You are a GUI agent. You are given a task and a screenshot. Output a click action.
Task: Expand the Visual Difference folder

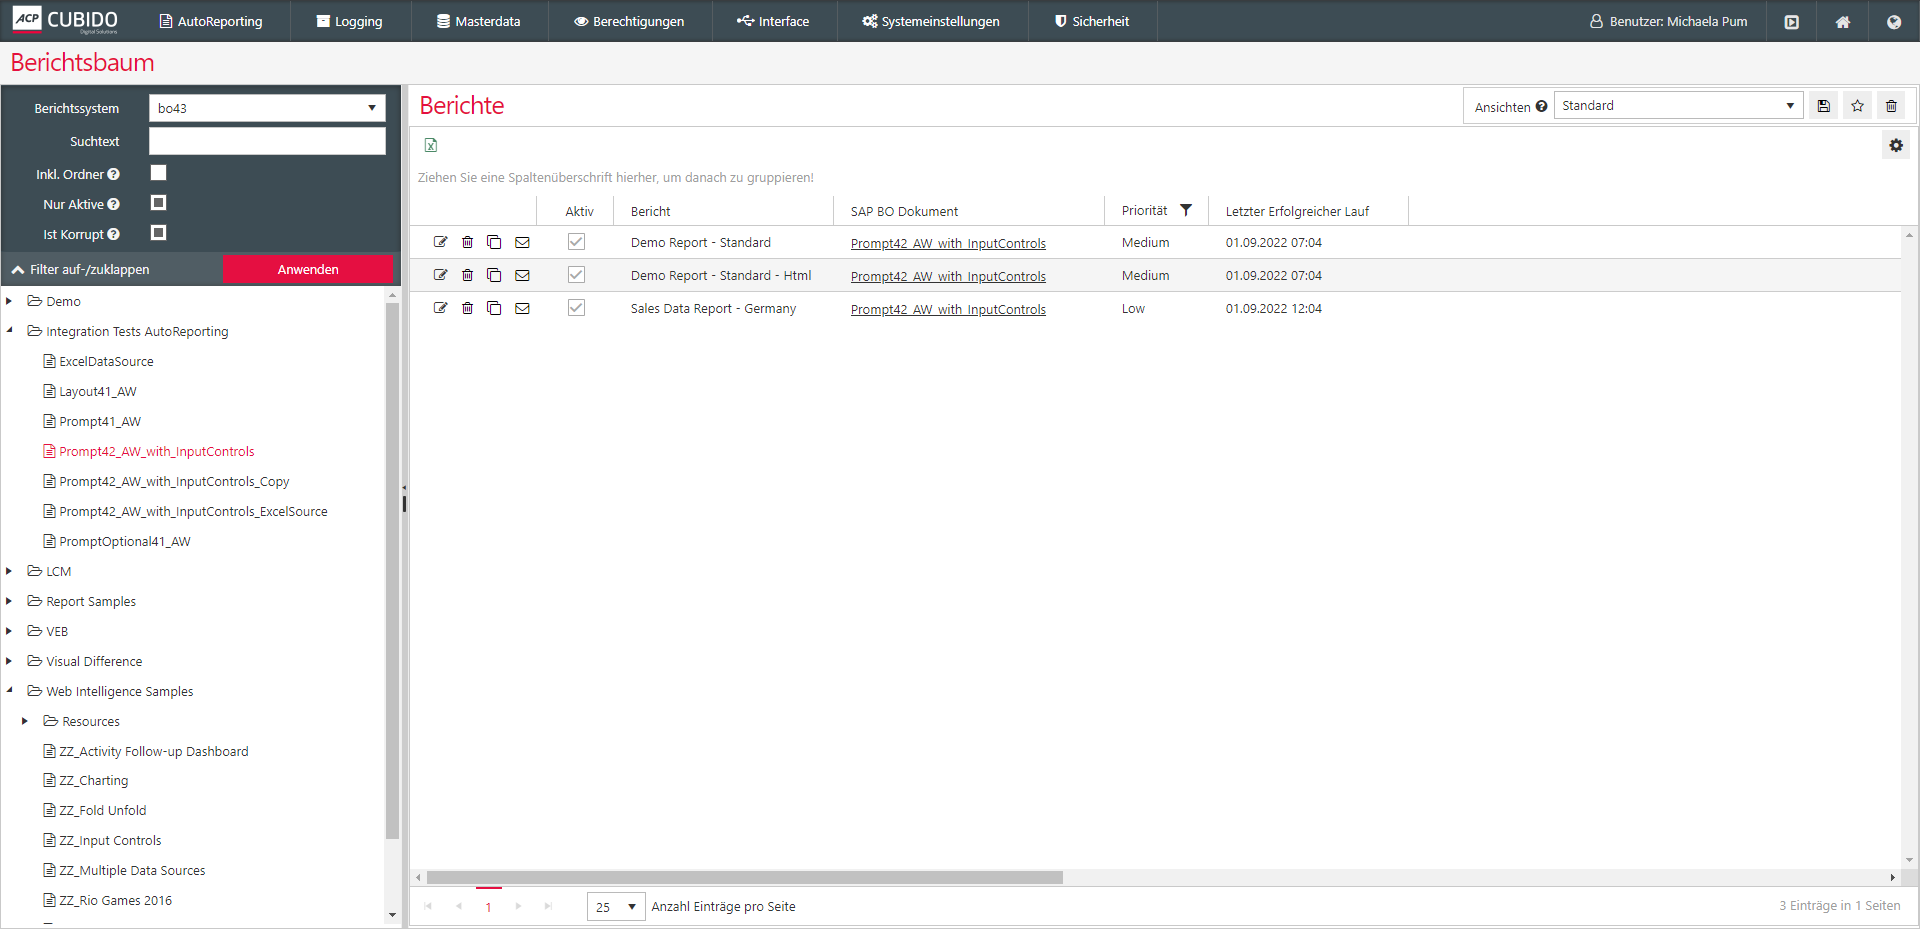click(x=9, y=661)
